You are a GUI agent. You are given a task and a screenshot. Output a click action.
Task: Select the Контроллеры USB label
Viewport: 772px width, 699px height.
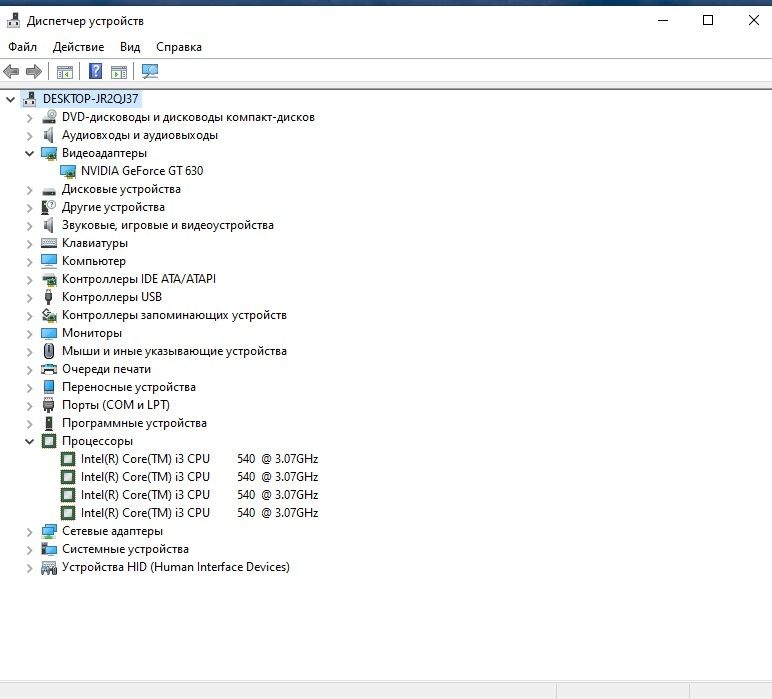click(112, 297)
